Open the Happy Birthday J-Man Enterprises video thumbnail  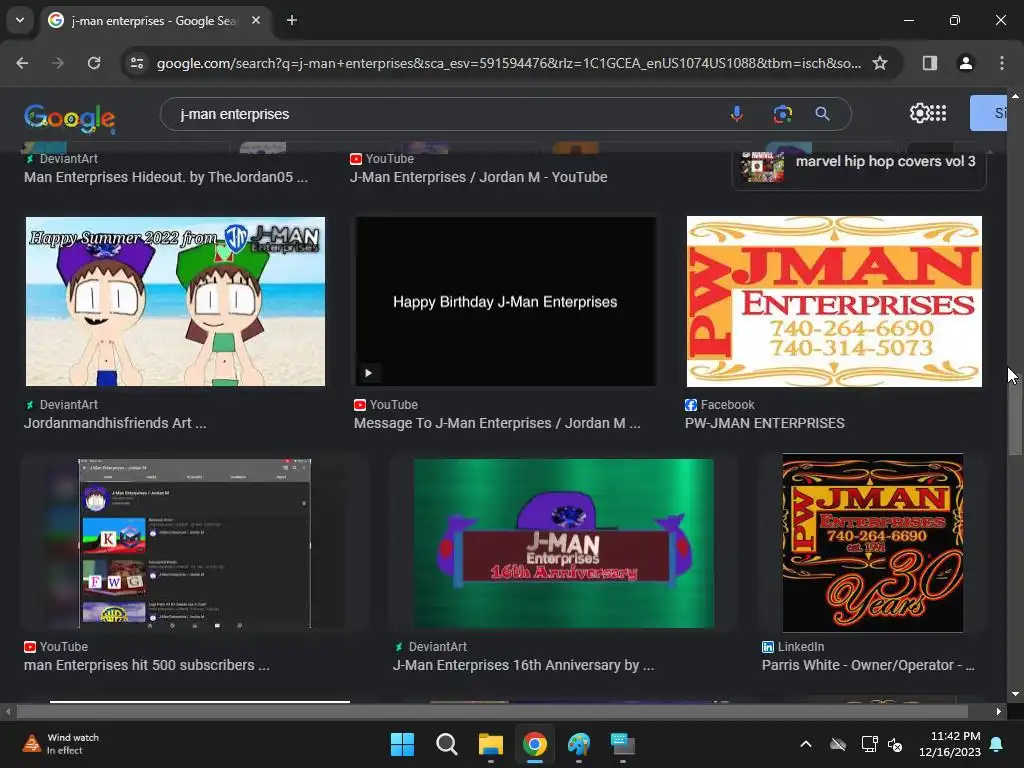pyautogui.click(x=505, y=301)
